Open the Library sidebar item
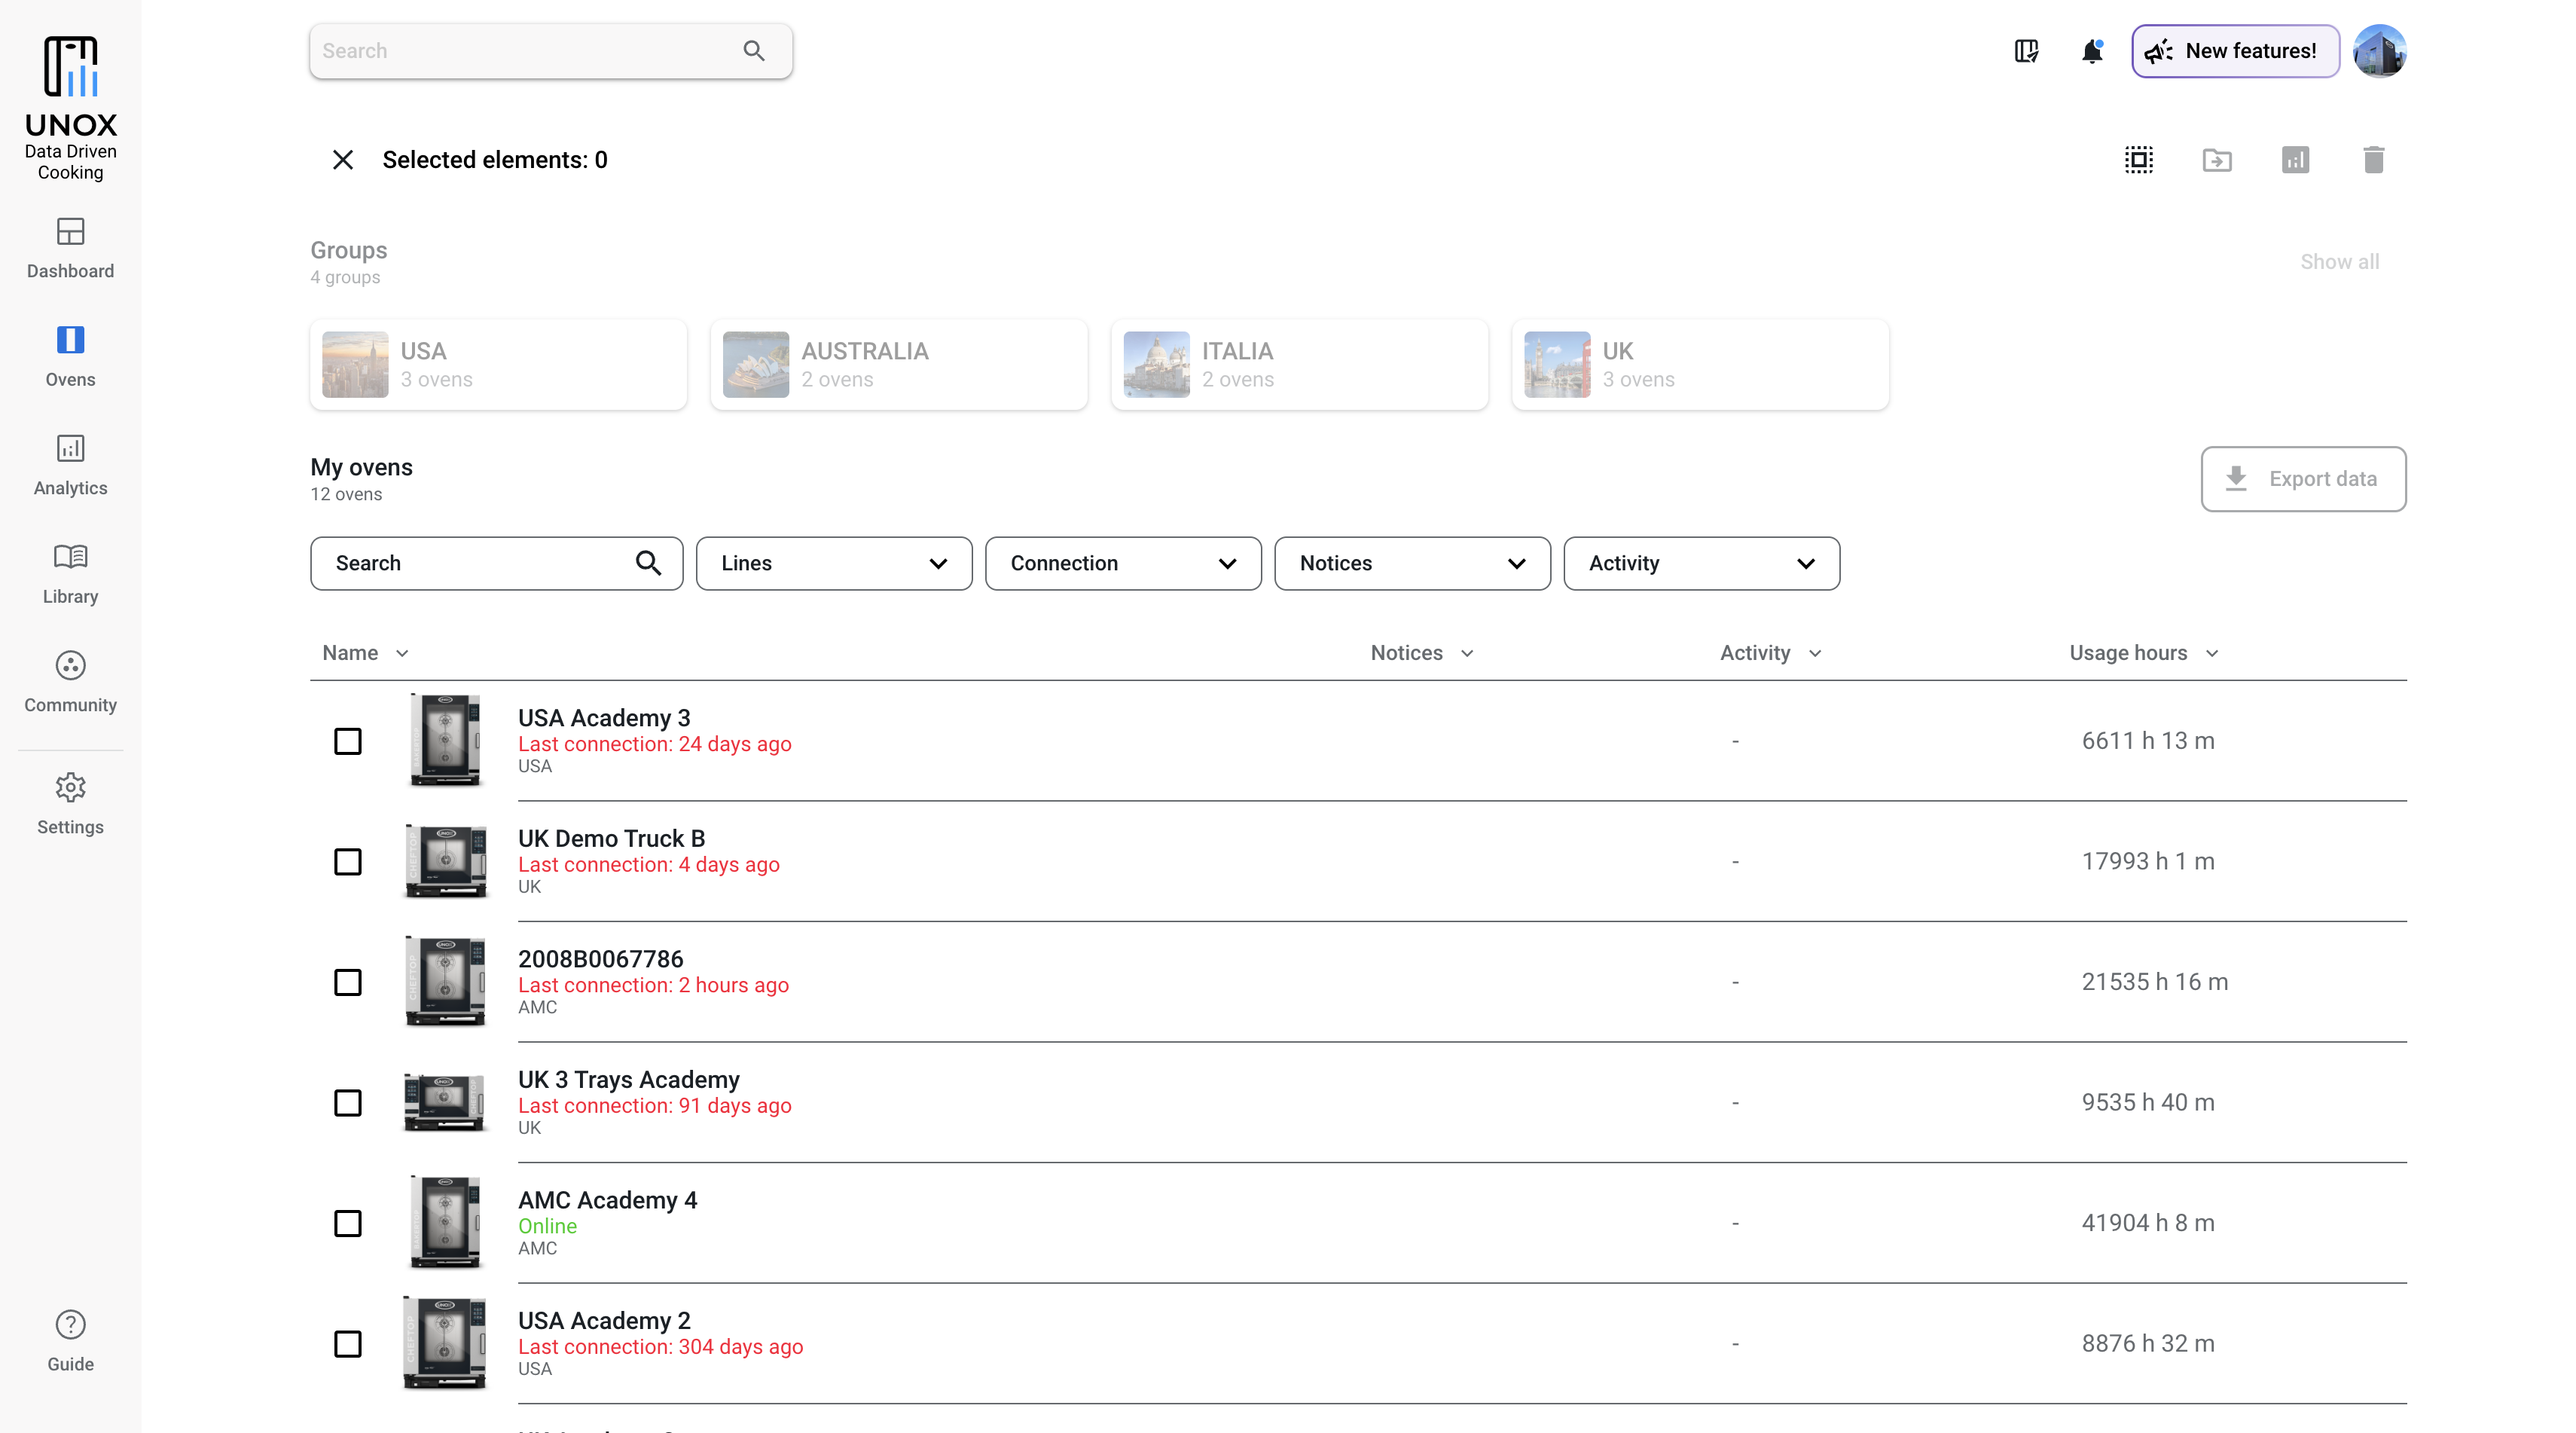 (x=70, y=573)
